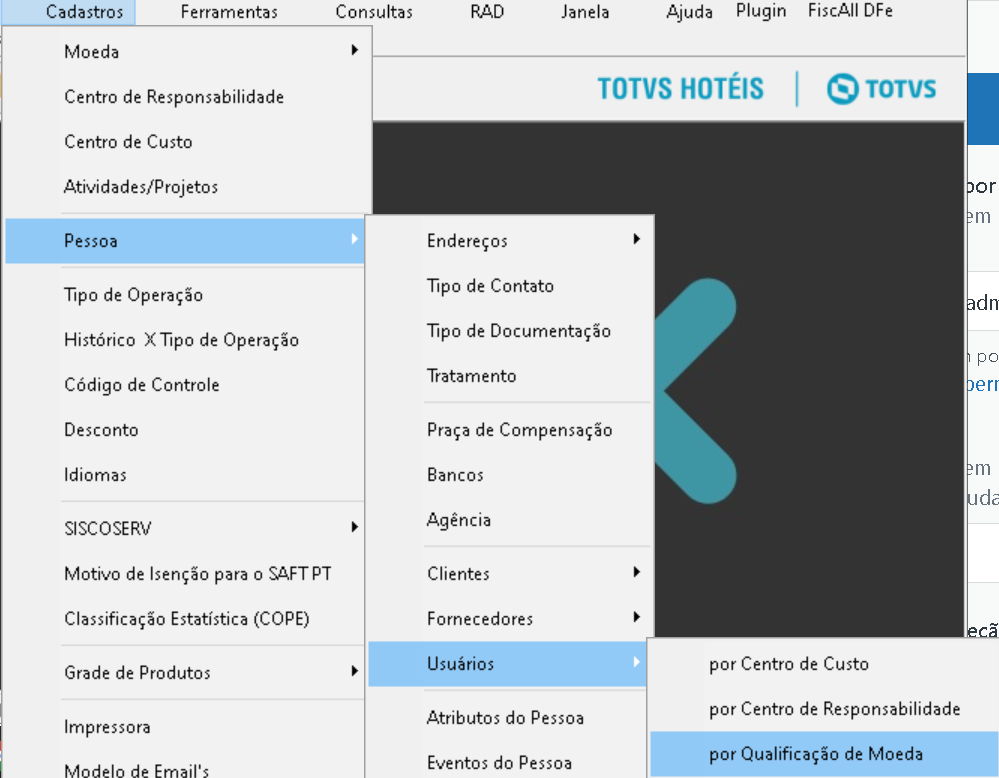Image resolution: width=999 pixels, height=778 pixels.
Task: Open Eventos do Pessoa entry
Action: click(507, 763)
